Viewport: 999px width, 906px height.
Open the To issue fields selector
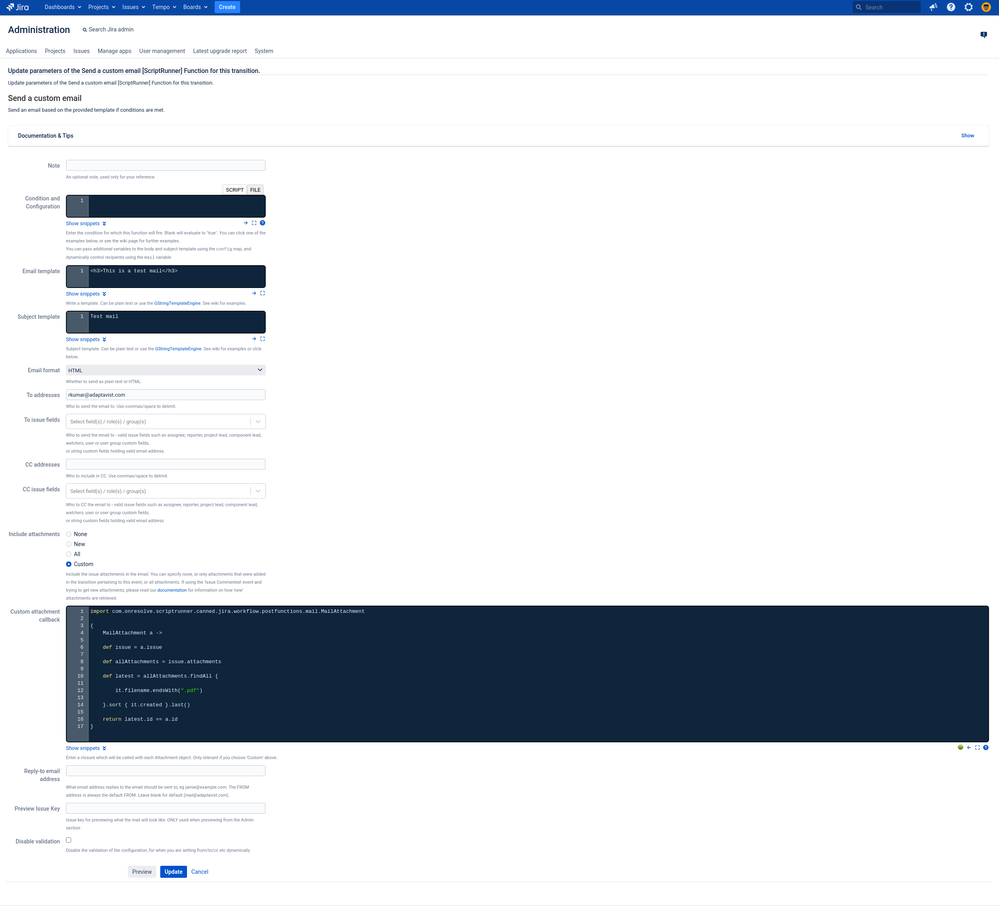point(165,421)
